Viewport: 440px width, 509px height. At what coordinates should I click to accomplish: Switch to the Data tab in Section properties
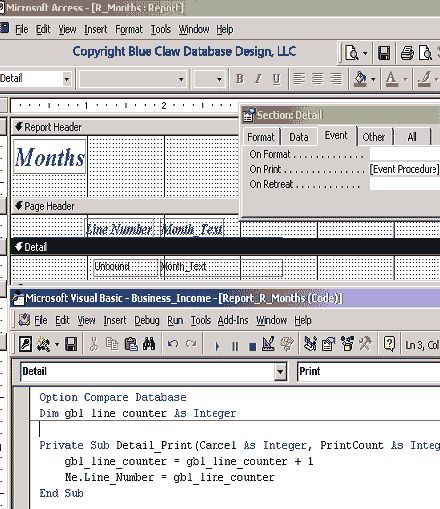(299, 137)
